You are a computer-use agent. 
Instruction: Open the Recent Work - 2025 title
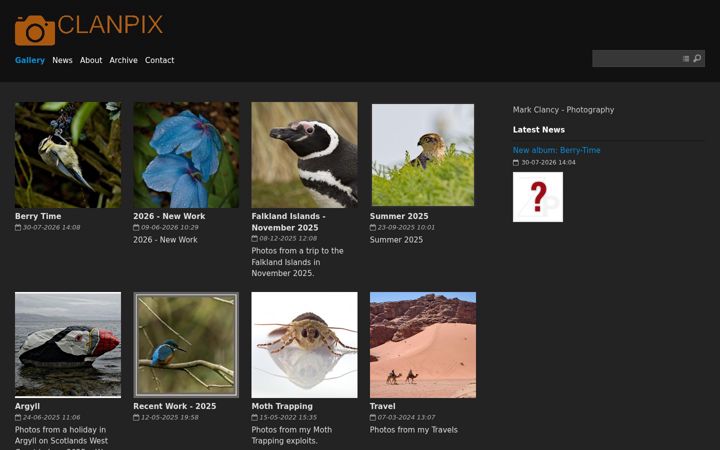click(x=174, y=406)
